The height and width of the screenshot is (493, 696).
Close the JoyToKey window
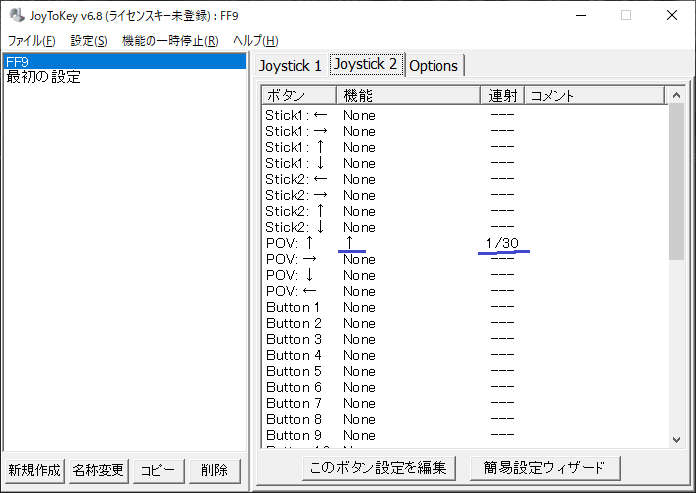pos(672,16)
